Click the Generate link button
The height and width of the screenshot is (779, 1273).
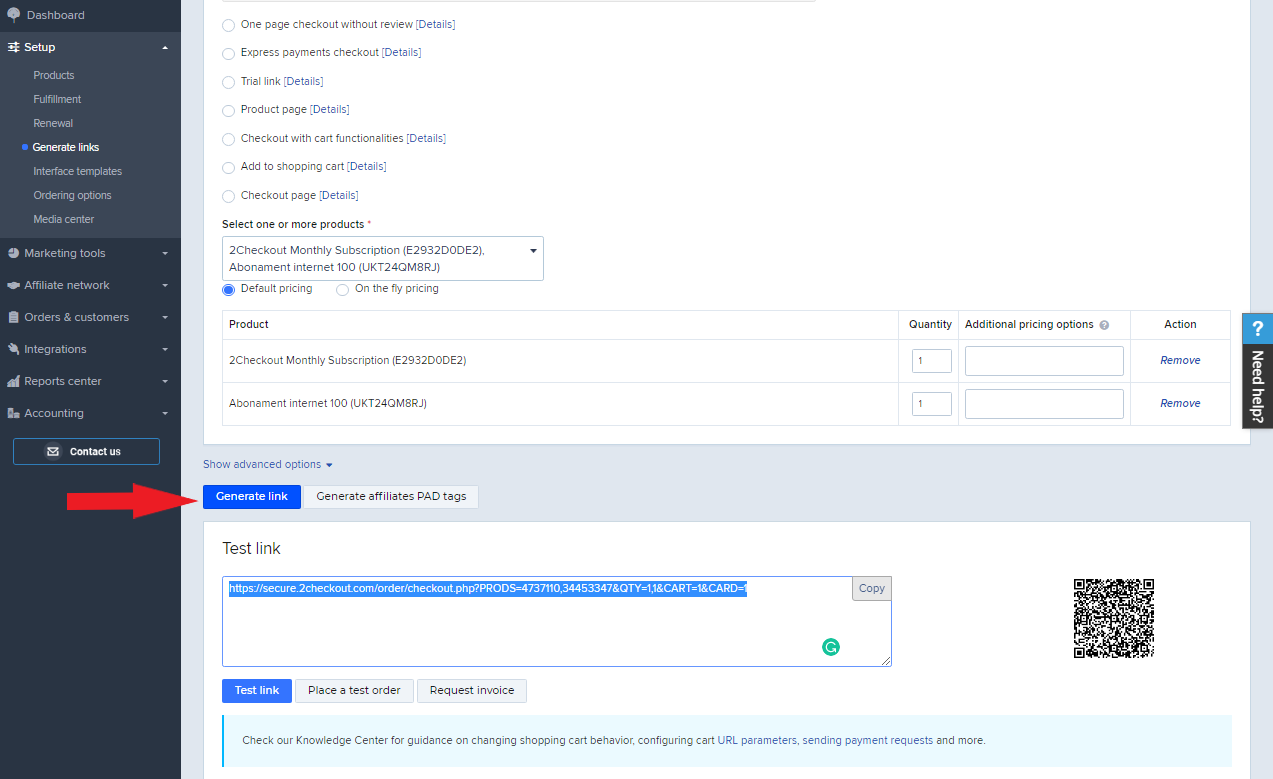(x=252, y=496)
